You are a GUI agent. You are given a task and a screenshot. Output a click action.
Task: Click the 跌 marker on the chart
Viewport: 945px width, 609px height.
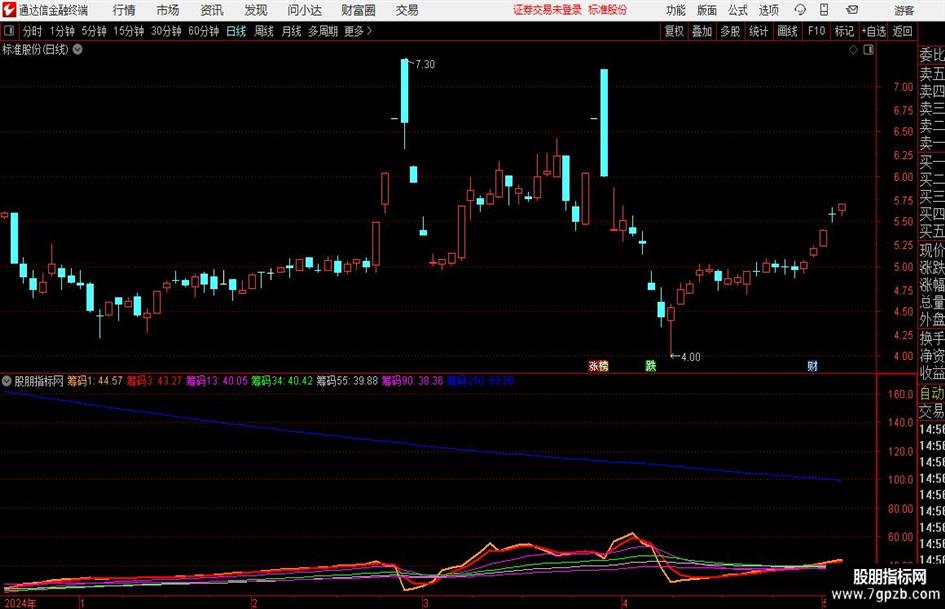pos(650,366)
